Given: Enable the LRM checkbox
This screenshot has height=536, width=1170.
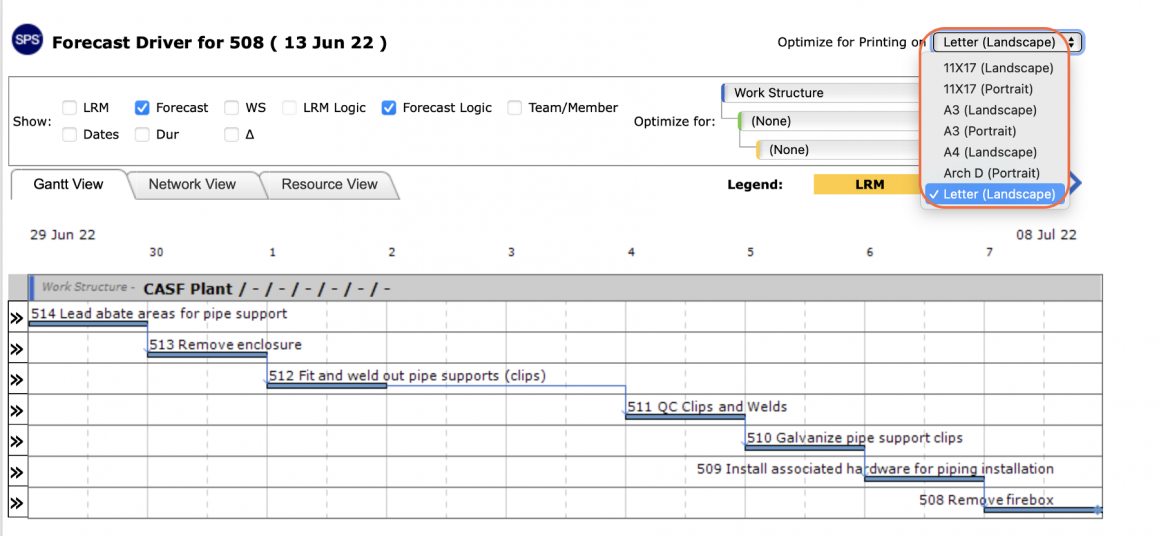Looking at the screenshot, I should click(x=69, y=108).
